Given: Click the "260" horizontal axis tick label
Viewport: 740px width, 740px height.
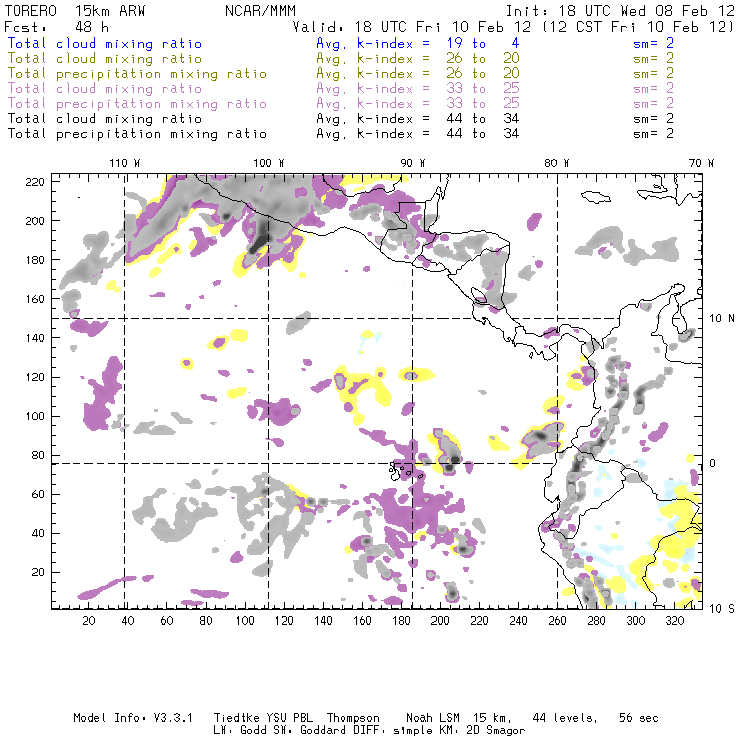Looking at the screenshot, I should [x=557, y=621].
